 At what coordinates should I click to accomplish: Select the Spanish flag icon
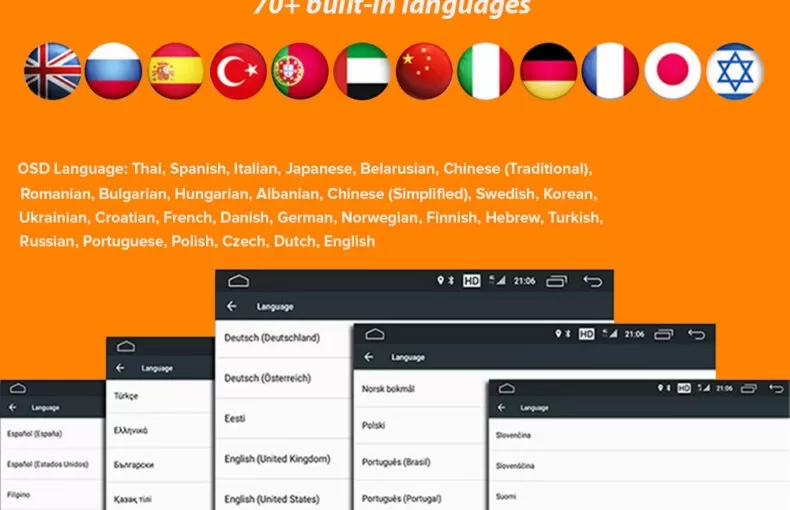point(176,71)
